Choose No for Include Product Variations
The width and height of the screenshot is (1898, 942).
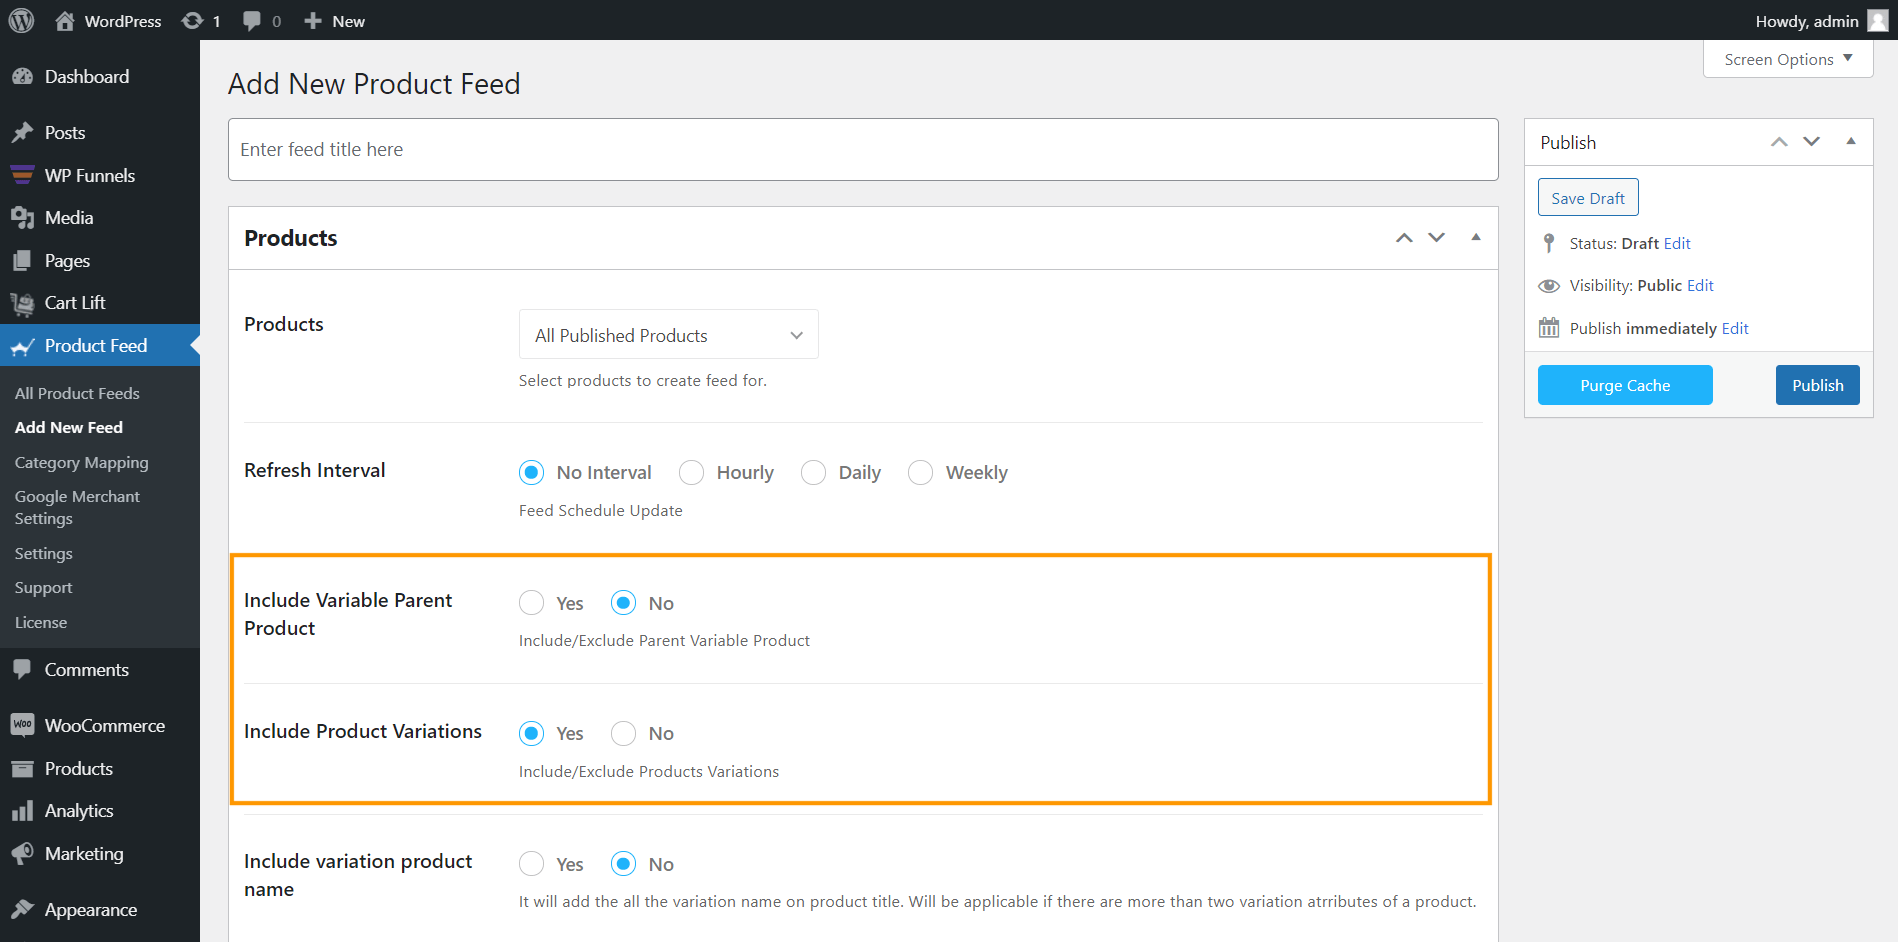tap(624, 733)
